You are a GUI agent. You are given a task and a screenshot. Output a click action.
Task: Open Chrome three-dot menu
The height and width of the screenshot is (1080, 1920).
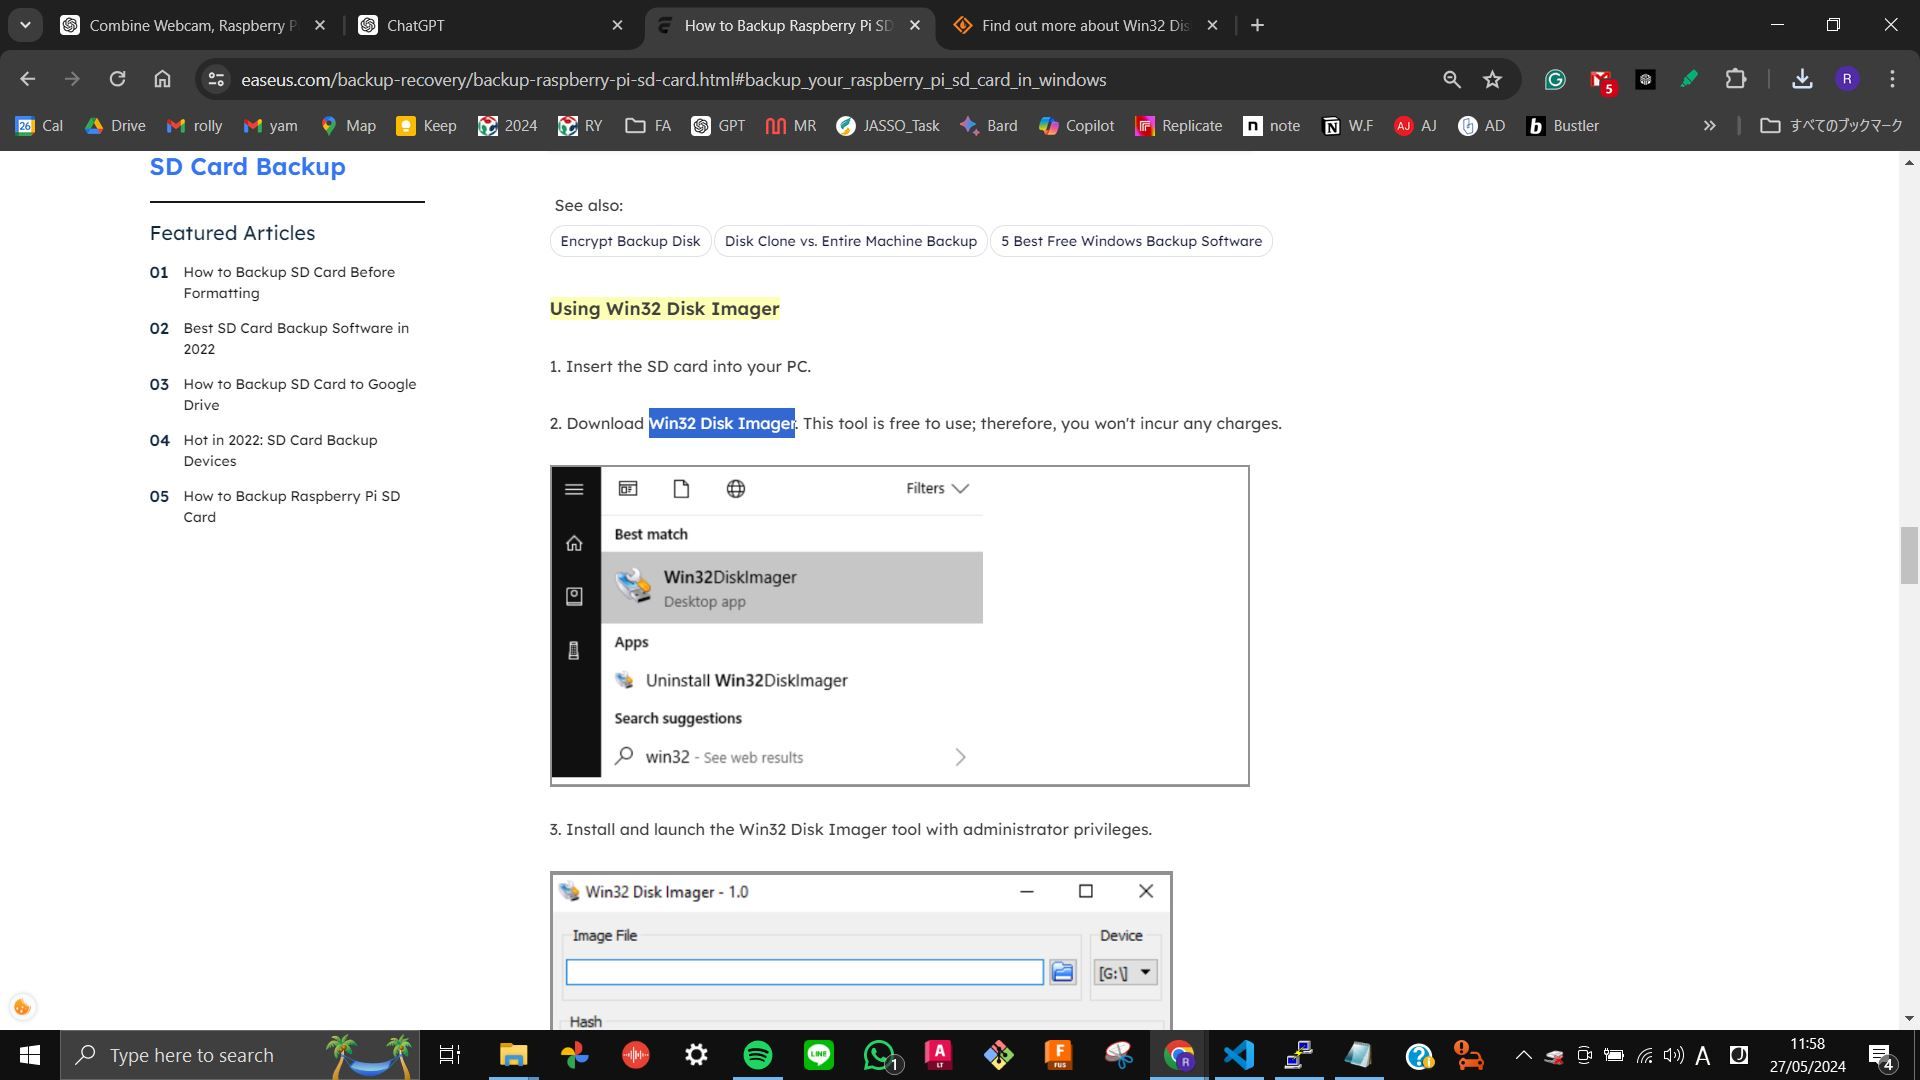[x=1892, y=79]
